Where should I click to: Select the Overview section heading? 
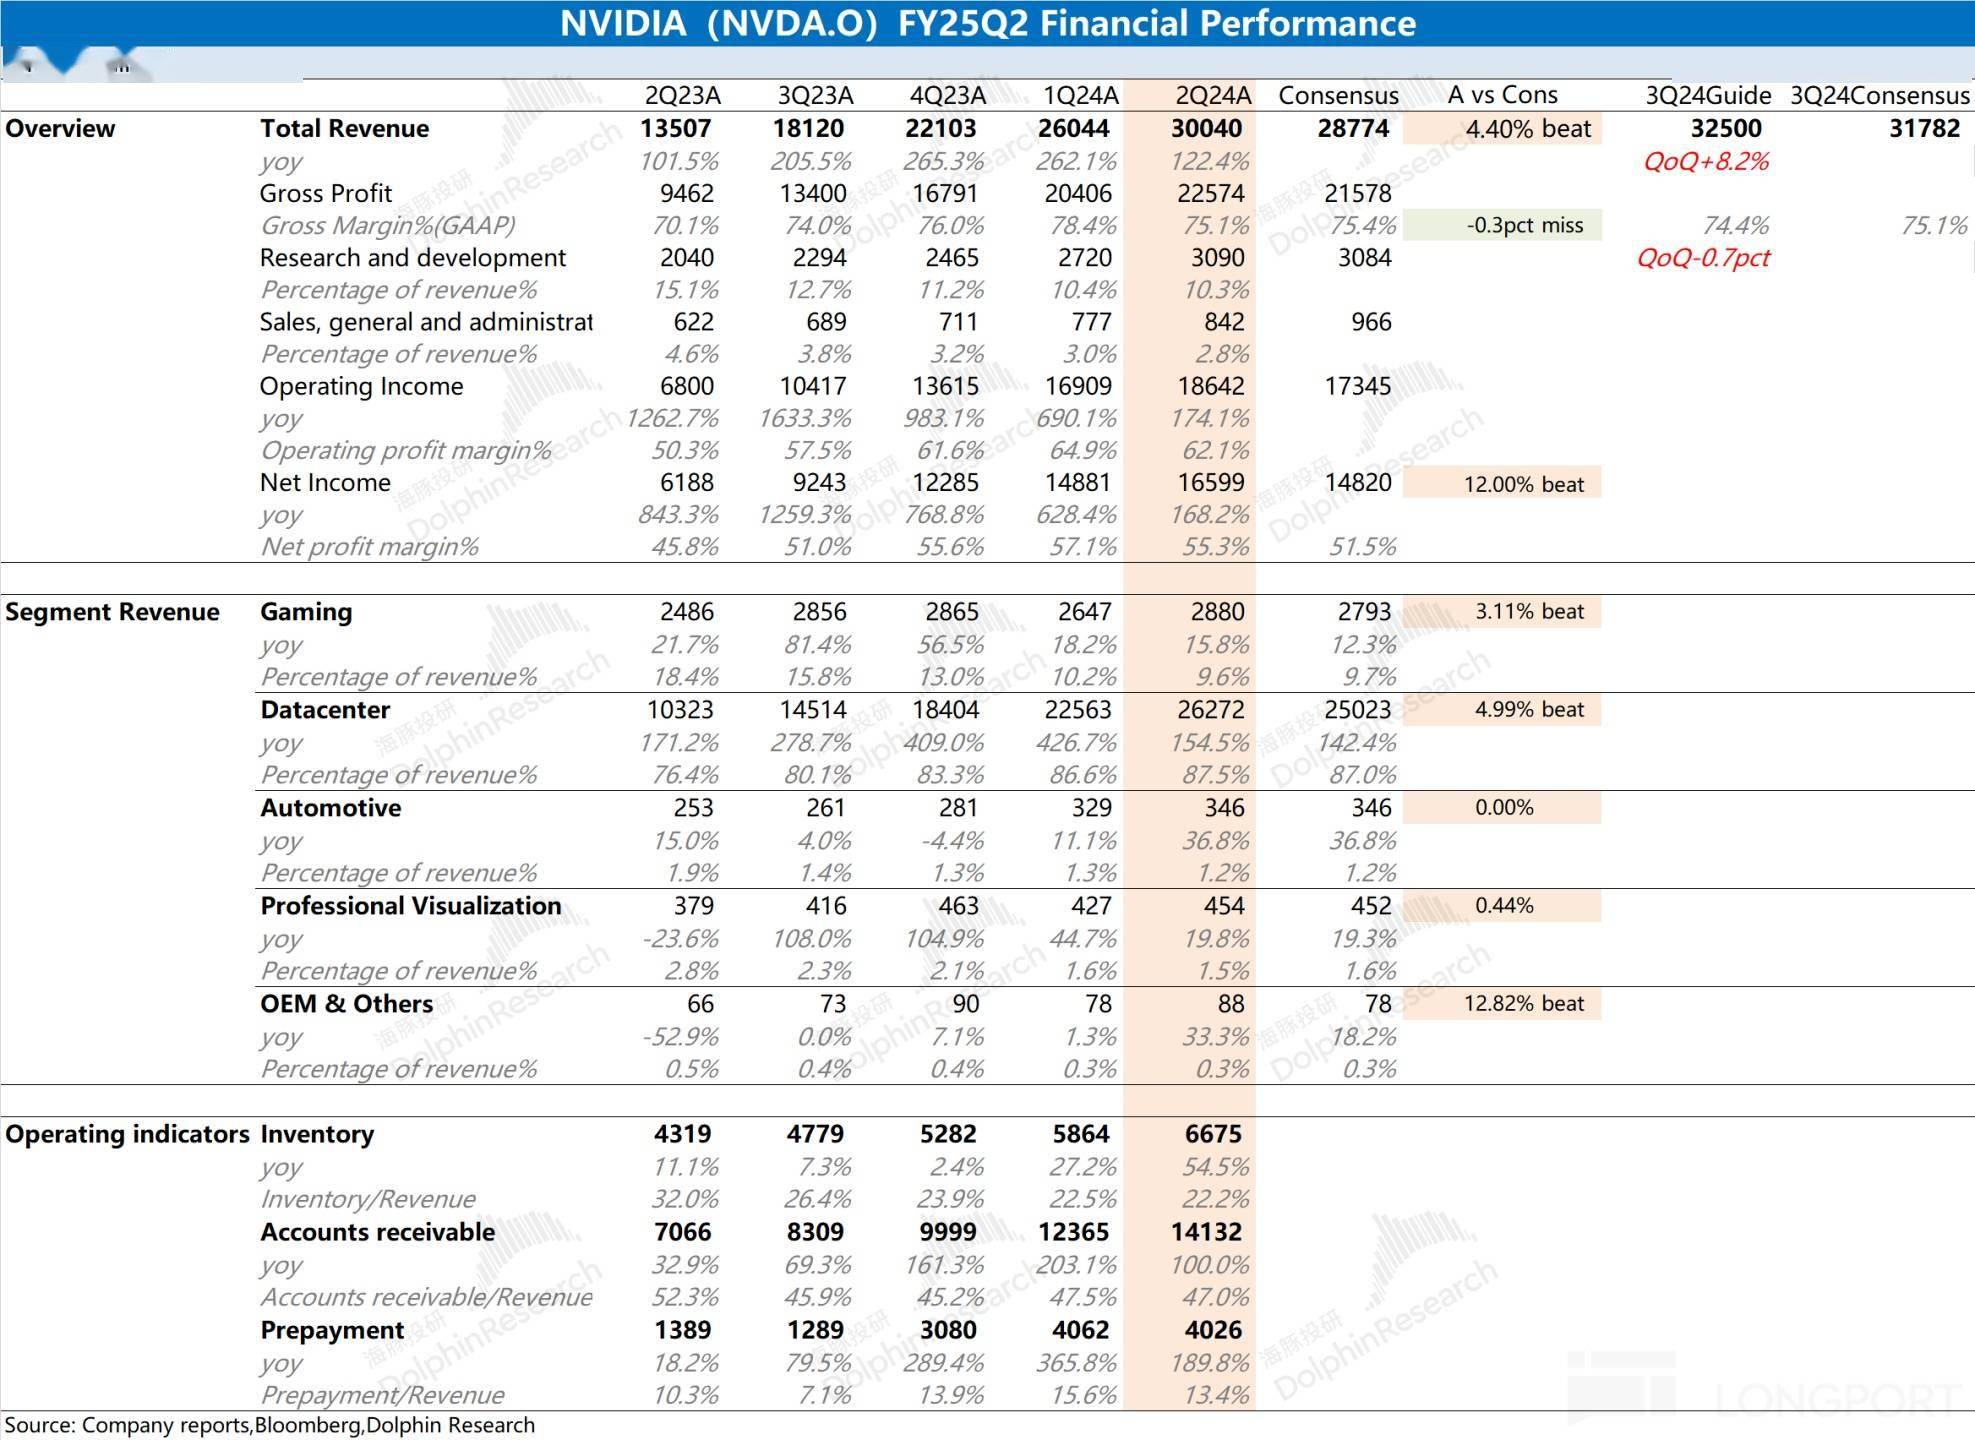tap(60, 128)
